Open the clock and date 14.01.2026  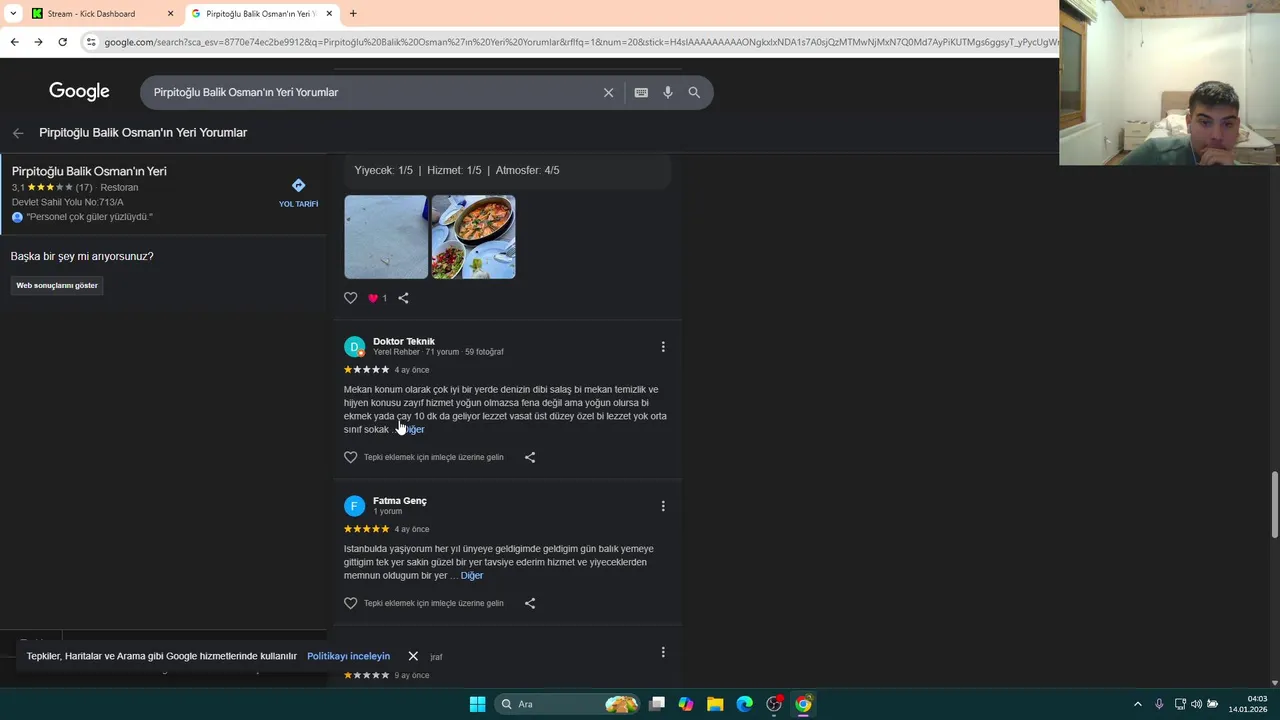coord(1248,704)
